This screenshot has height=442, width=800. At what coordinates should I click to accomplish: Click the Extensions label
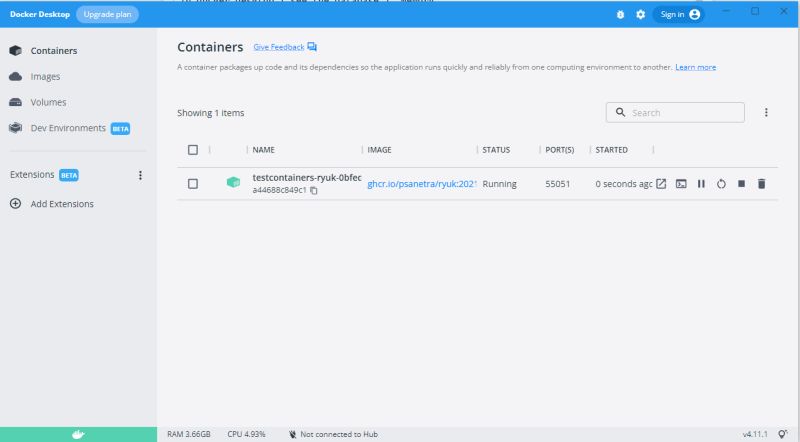[x=32, y=175]
